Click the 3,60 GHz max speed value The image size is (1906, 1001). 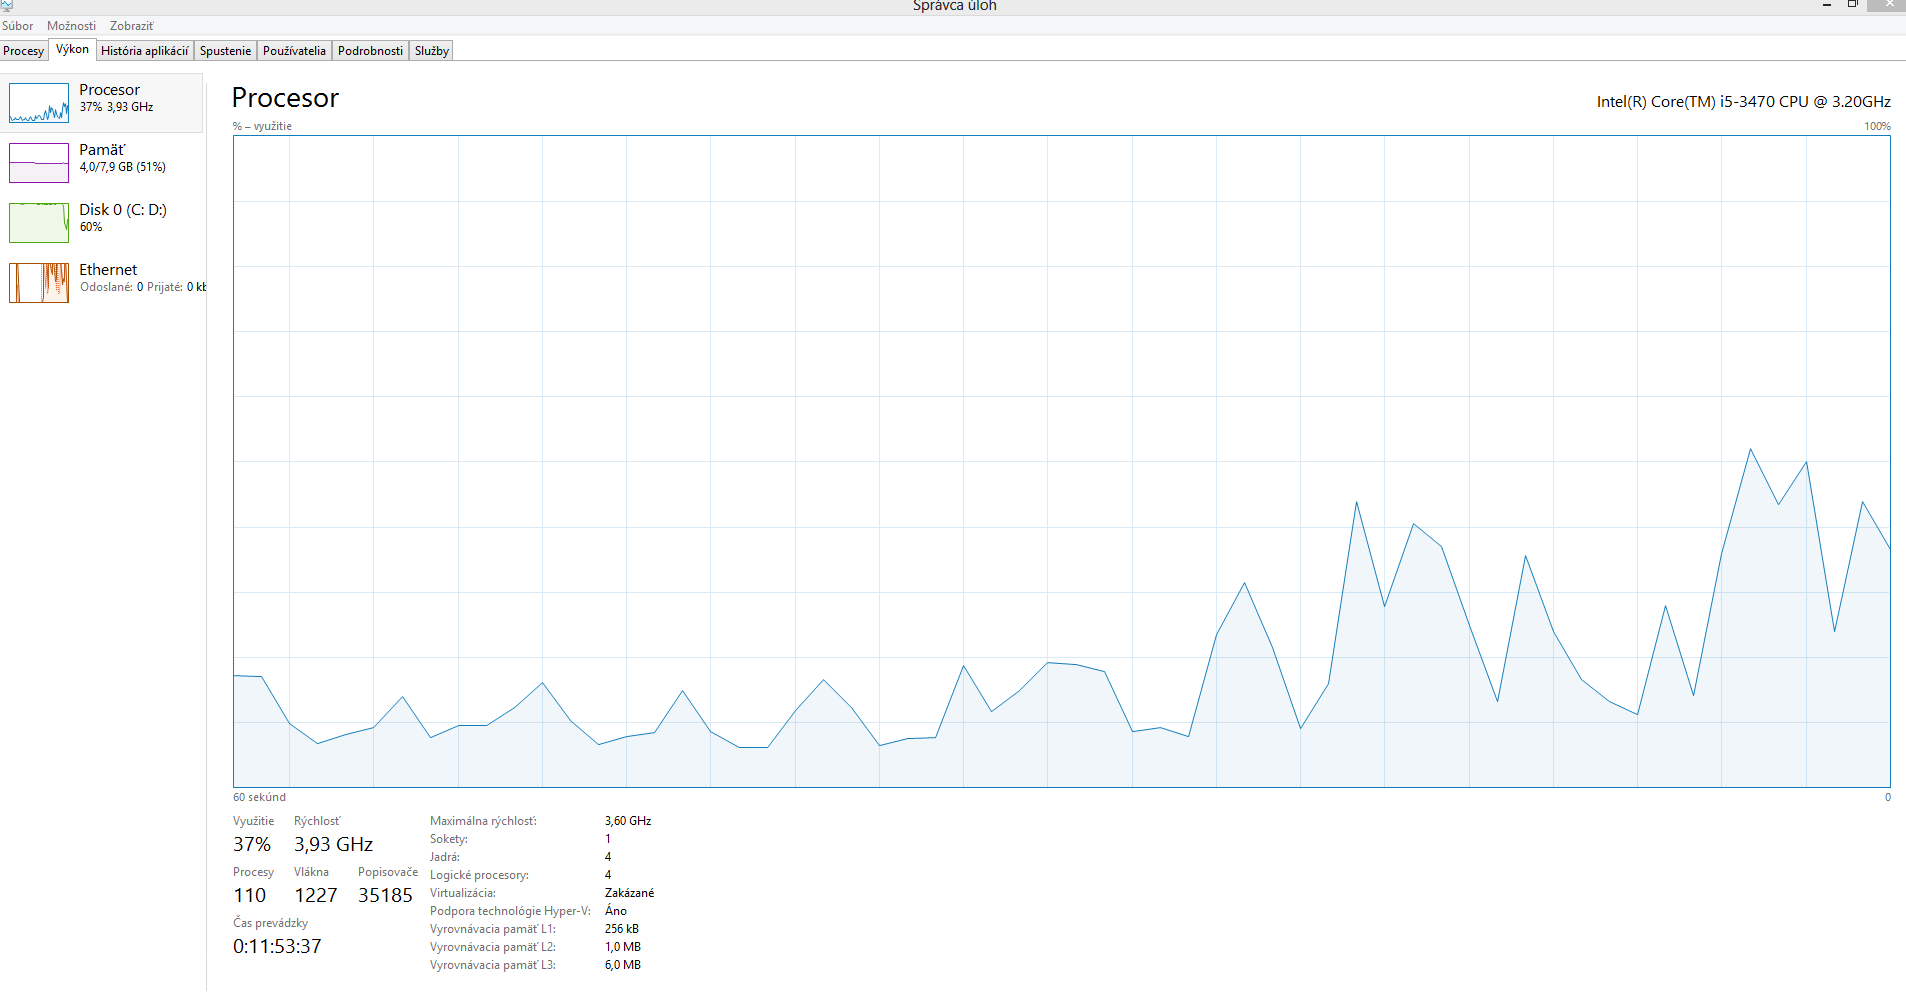click(x=628, y=821)
